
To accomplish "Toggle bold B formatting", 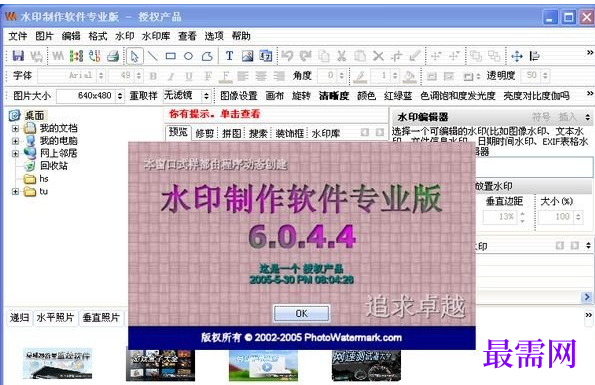I will [153, 76].
